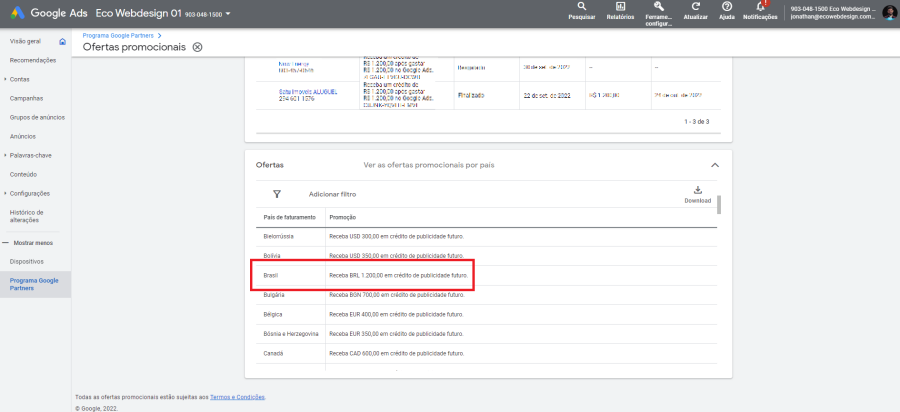This screenshot has width=900, height=412.
Task: Click the Ofertas section title
Action: 269,165
